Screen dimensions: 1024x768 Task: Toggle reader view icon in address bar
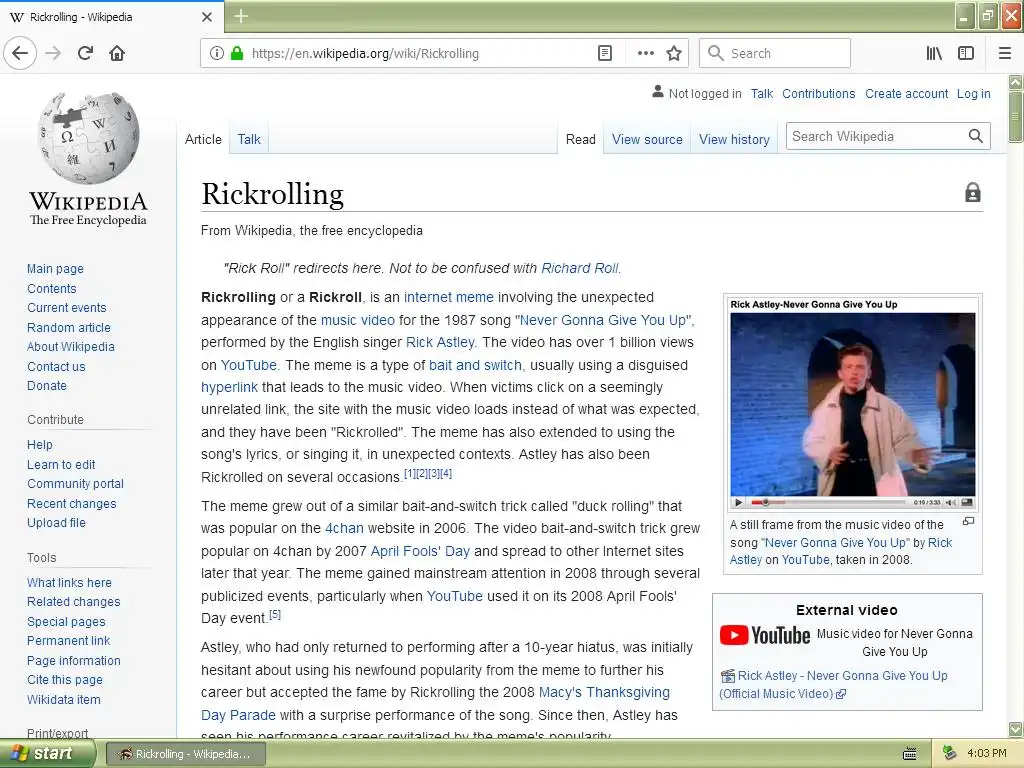click(x=605, y=54)
